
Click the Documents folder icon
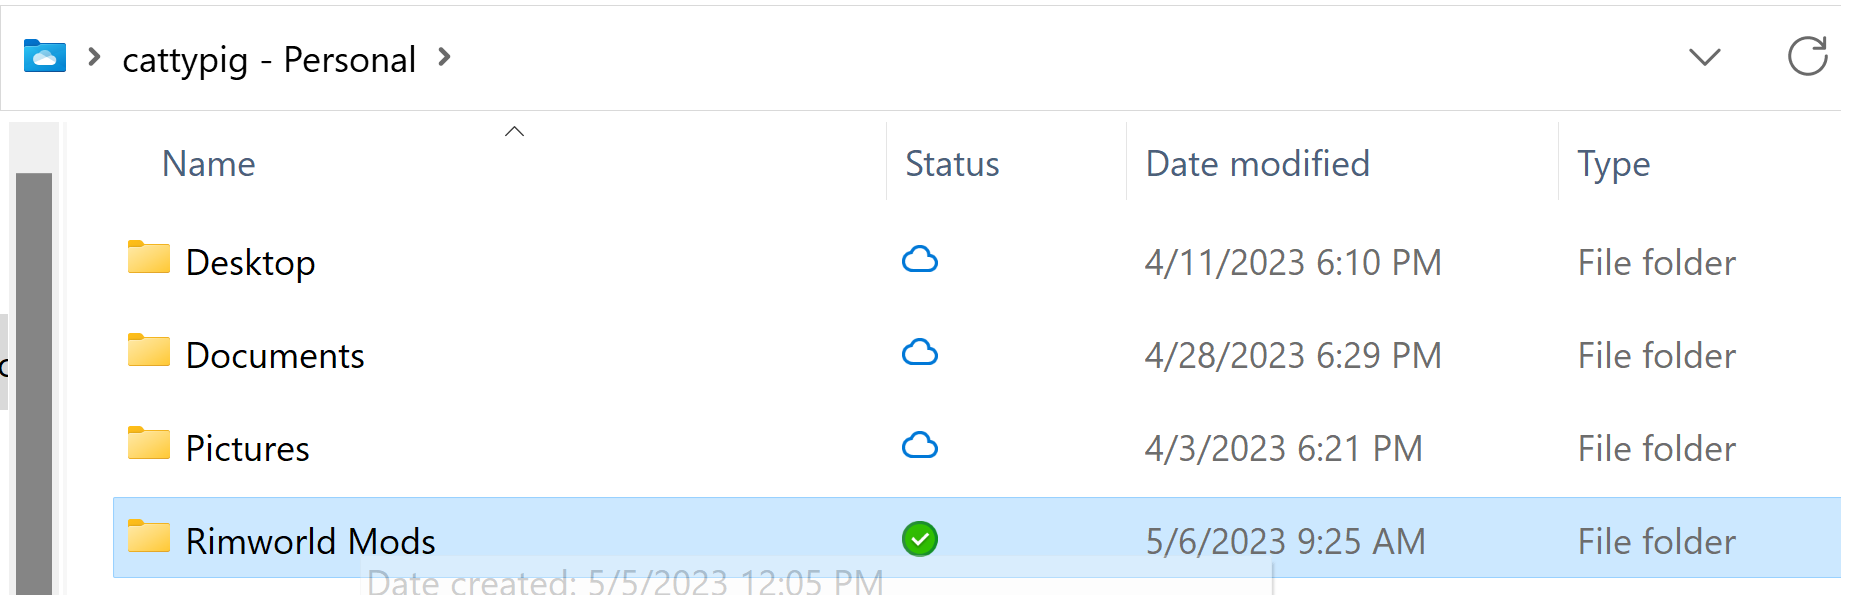[x=149, y=351]
